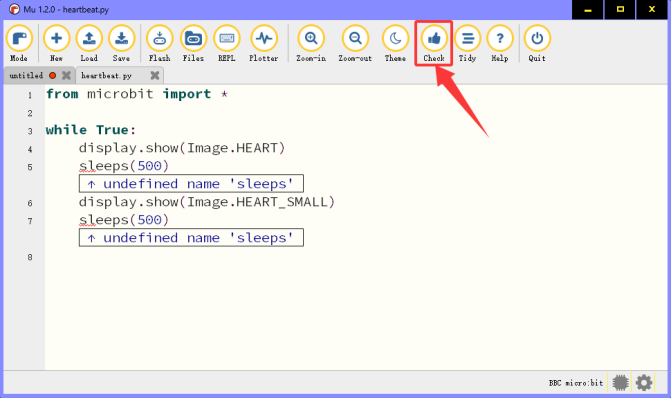Click line 1 'from microbit import *'
The image size is (672, 398).
coord(137,94)
